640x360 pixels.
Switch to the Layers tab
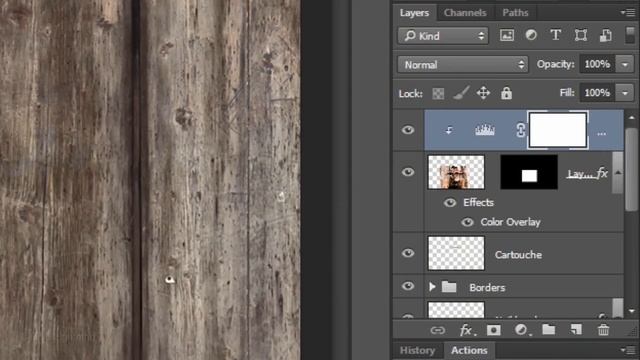click(x=414, y=13)
